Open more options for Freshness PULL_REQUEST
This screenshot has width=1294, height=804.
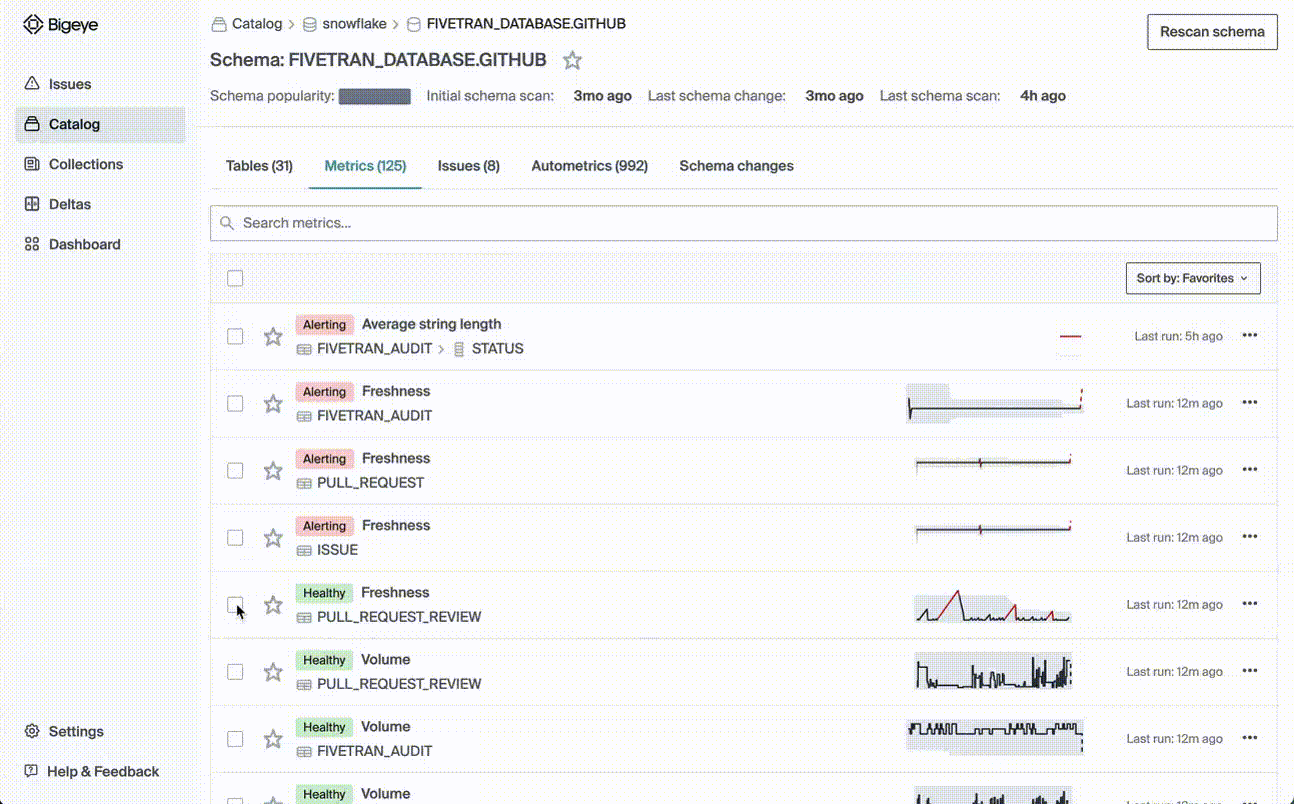1250,470
